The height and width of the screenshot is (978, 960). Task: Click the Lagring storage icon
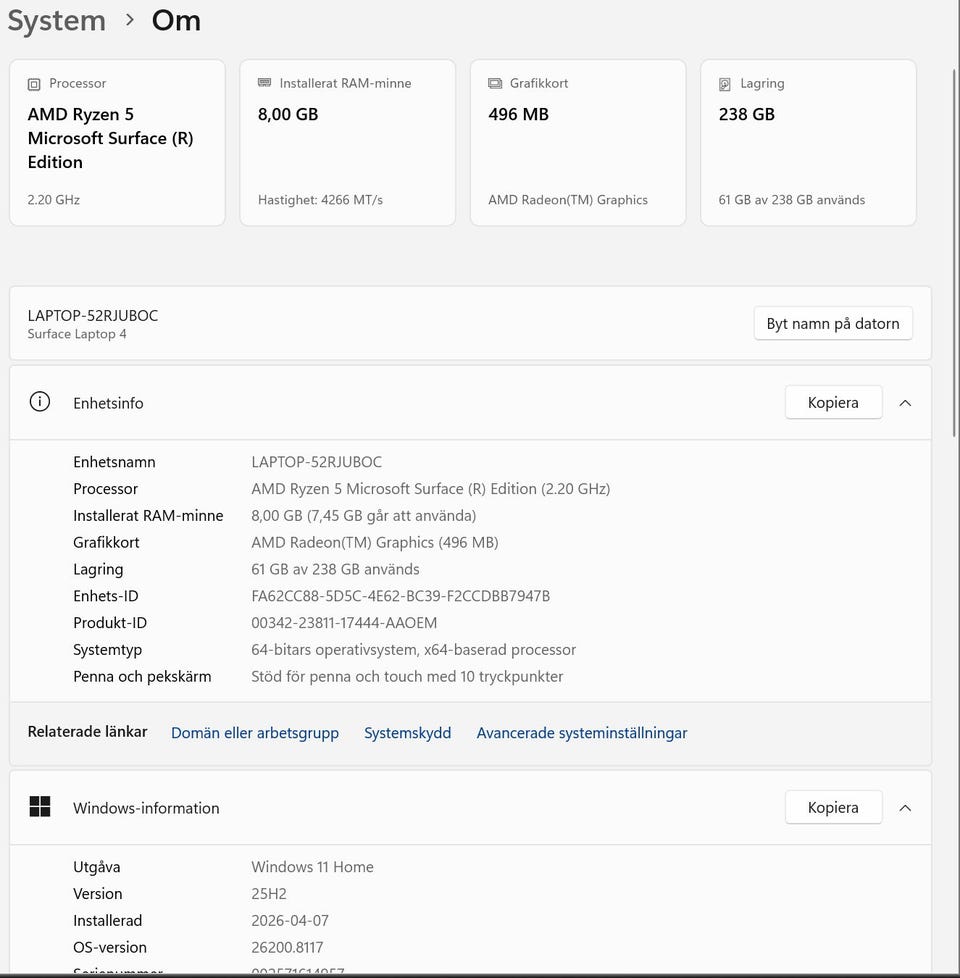725,84
